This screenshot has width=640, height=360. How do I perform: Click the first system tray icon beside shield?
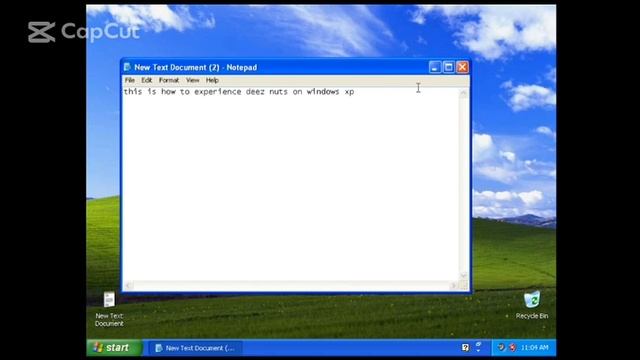pyautogui.click(x=501, y=347)
